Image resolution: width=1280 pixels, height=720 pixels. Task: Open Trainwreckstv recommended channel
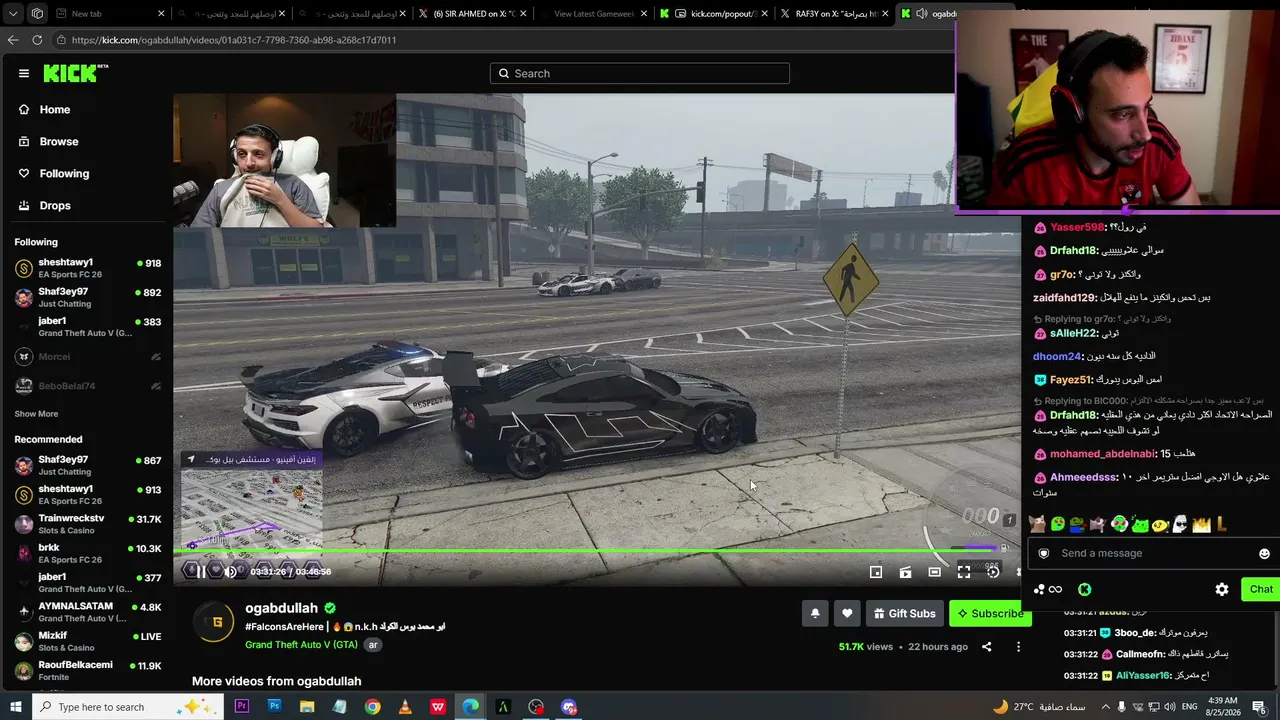88,524
